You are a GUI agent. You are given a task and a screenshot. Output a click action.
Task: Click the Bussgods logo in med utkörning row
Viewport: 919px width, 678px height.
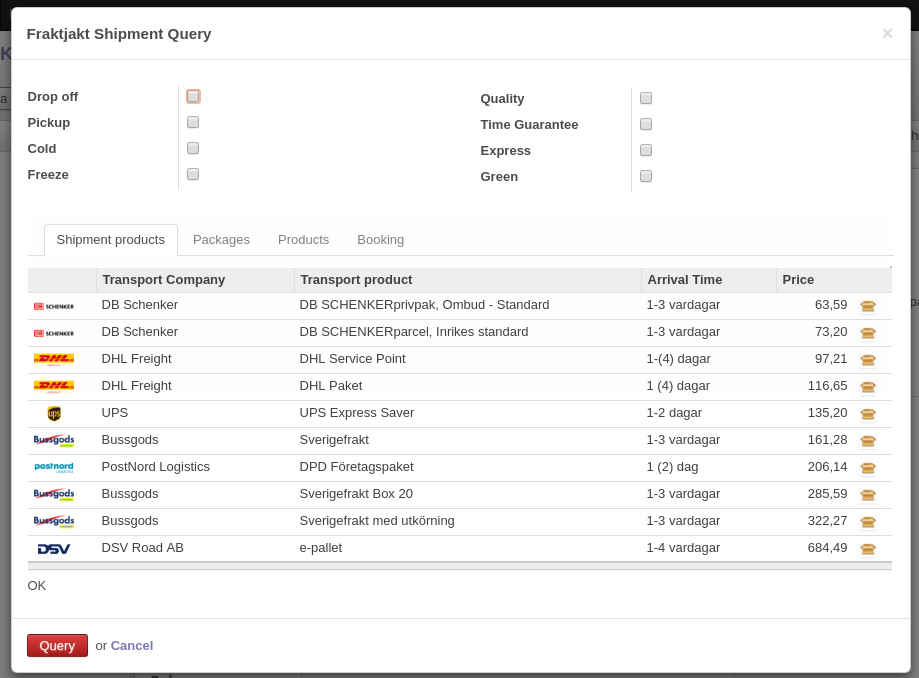(x=54, y=521)
